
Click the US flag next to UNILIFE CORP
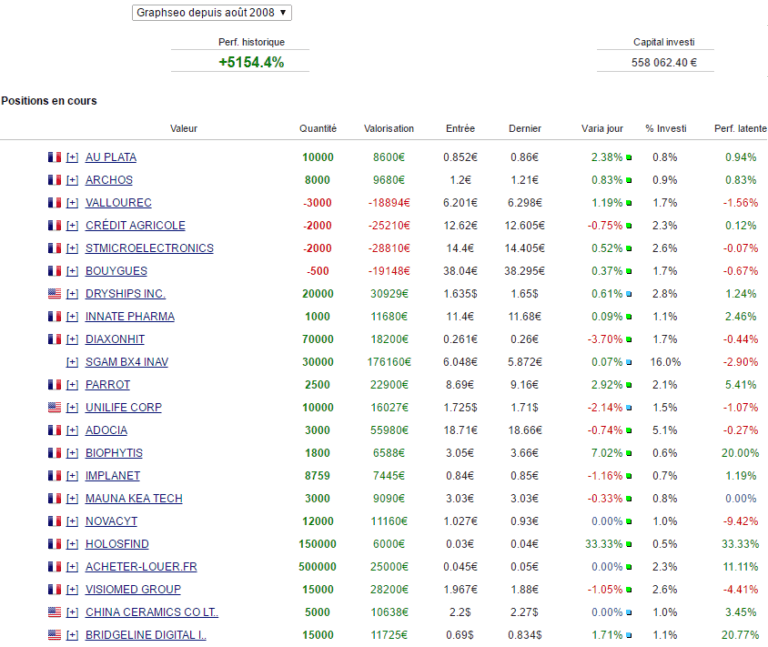pos(54,408)
